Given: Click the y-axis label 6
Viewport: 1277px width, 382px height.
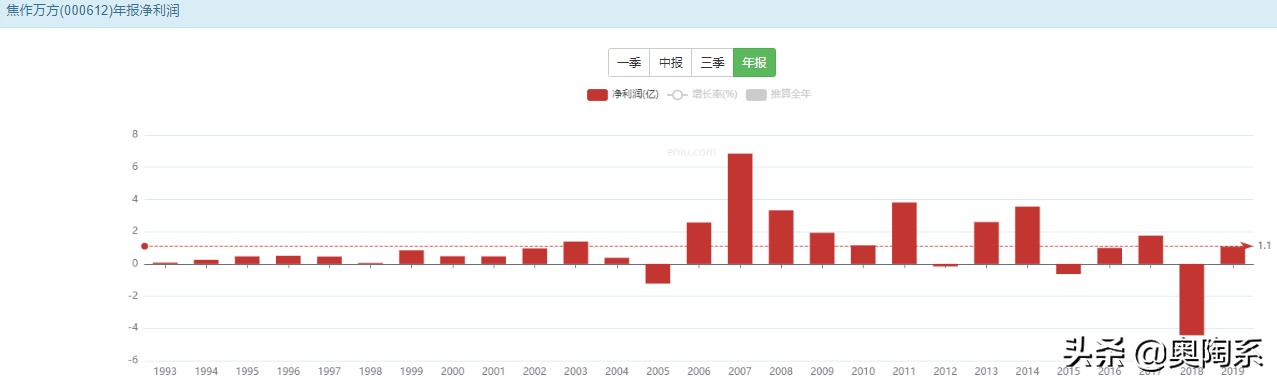Looking at the screenshot, I should click(135, 167).
